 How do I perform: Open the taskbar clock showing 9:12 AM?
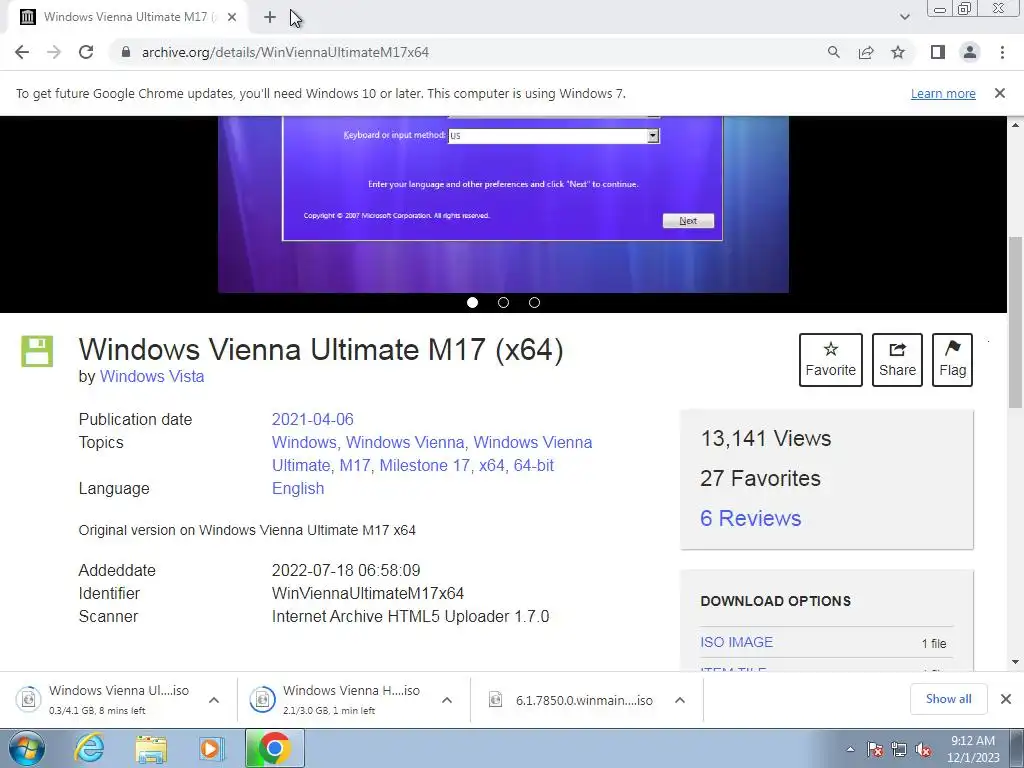pyautogui.click(x=973, y=749)
